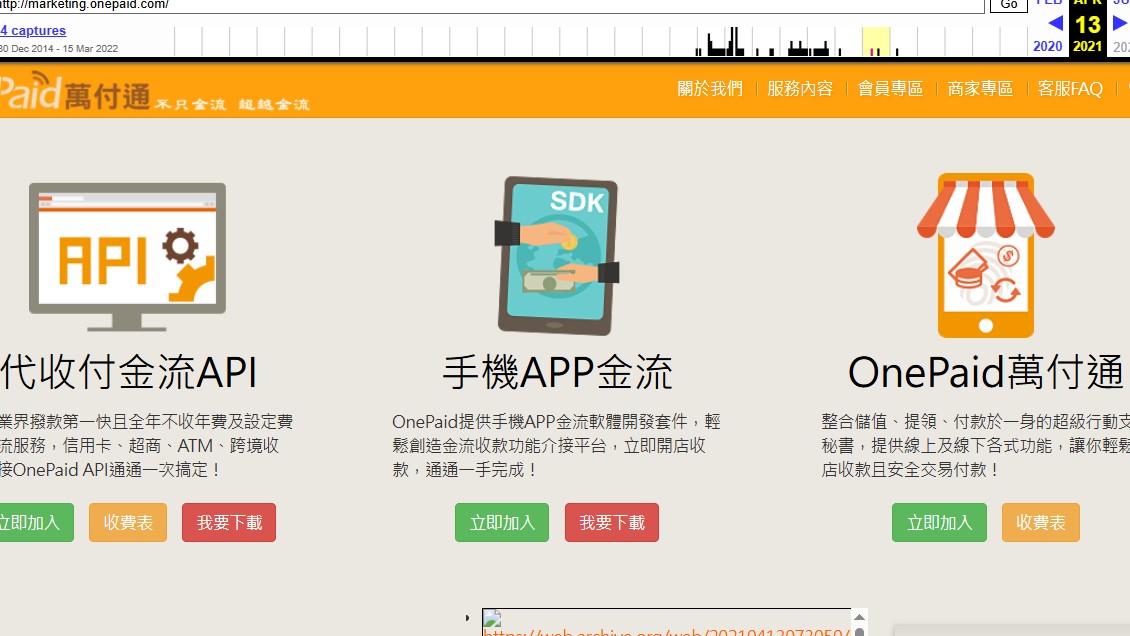Click the broken image icon at bottom
This screenshot has height=636, width=1130.
(491, 619)
